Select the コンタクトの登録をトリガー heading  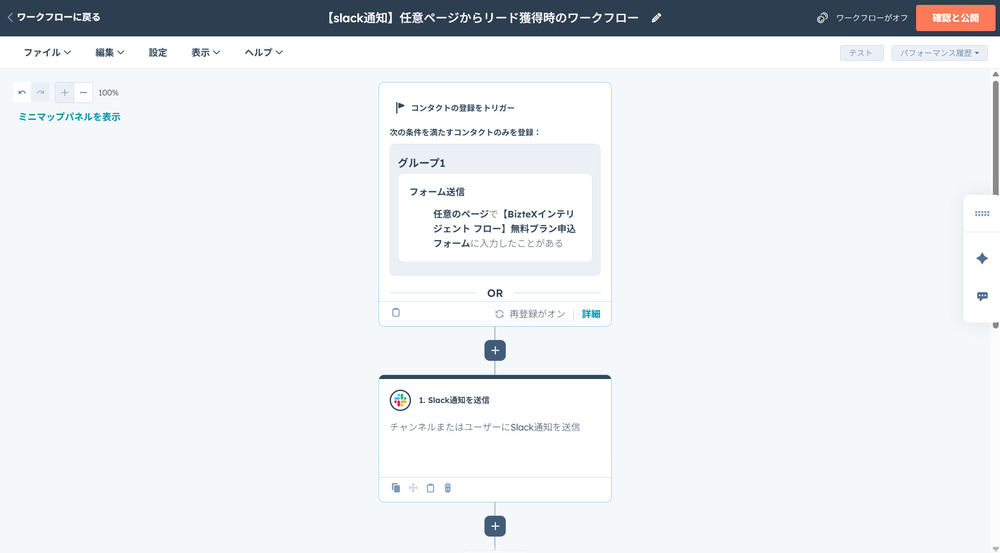click(462, 108)
